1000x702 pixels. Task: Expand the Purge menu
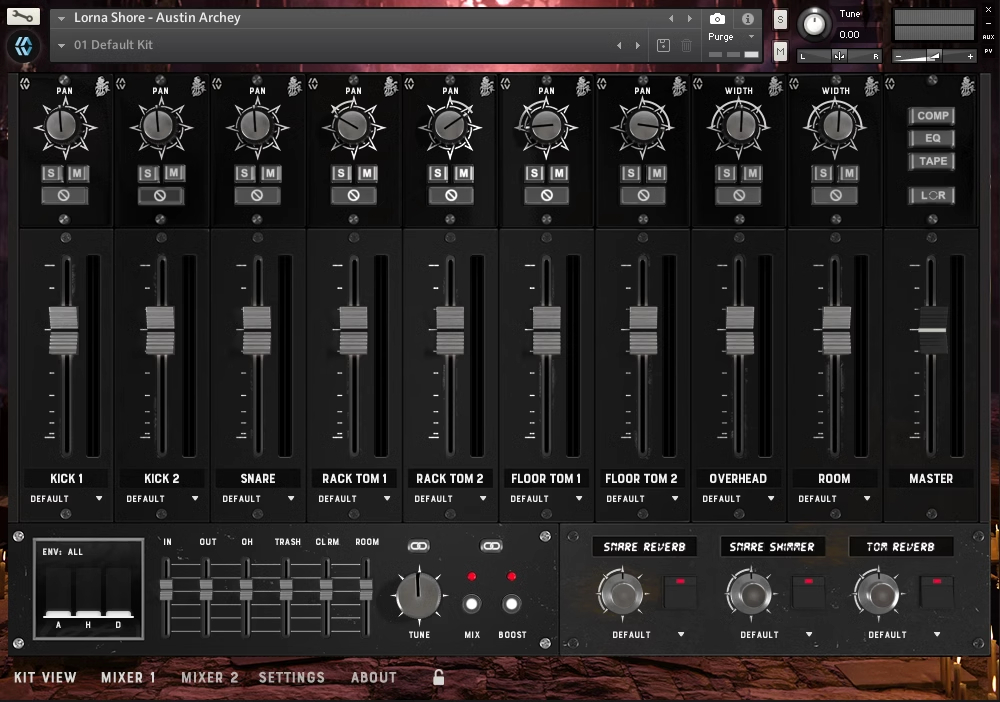click(x=732, y=37)
